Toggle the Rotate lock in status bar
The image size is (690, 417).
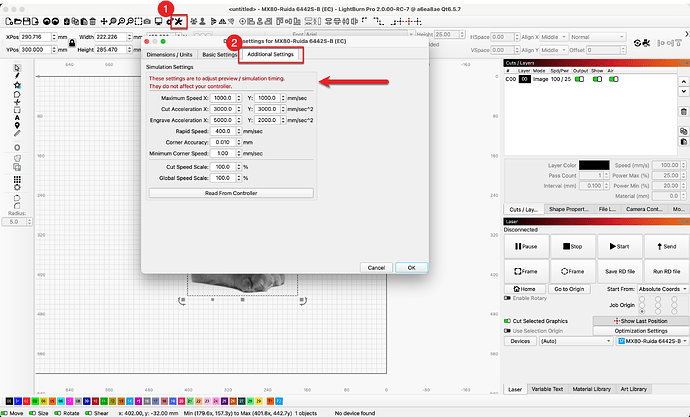58,413
